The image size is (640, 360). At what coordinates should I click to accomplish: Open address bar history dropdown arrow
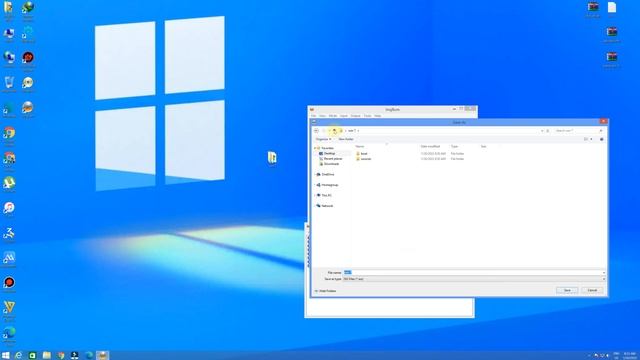[x=542, y=131]
